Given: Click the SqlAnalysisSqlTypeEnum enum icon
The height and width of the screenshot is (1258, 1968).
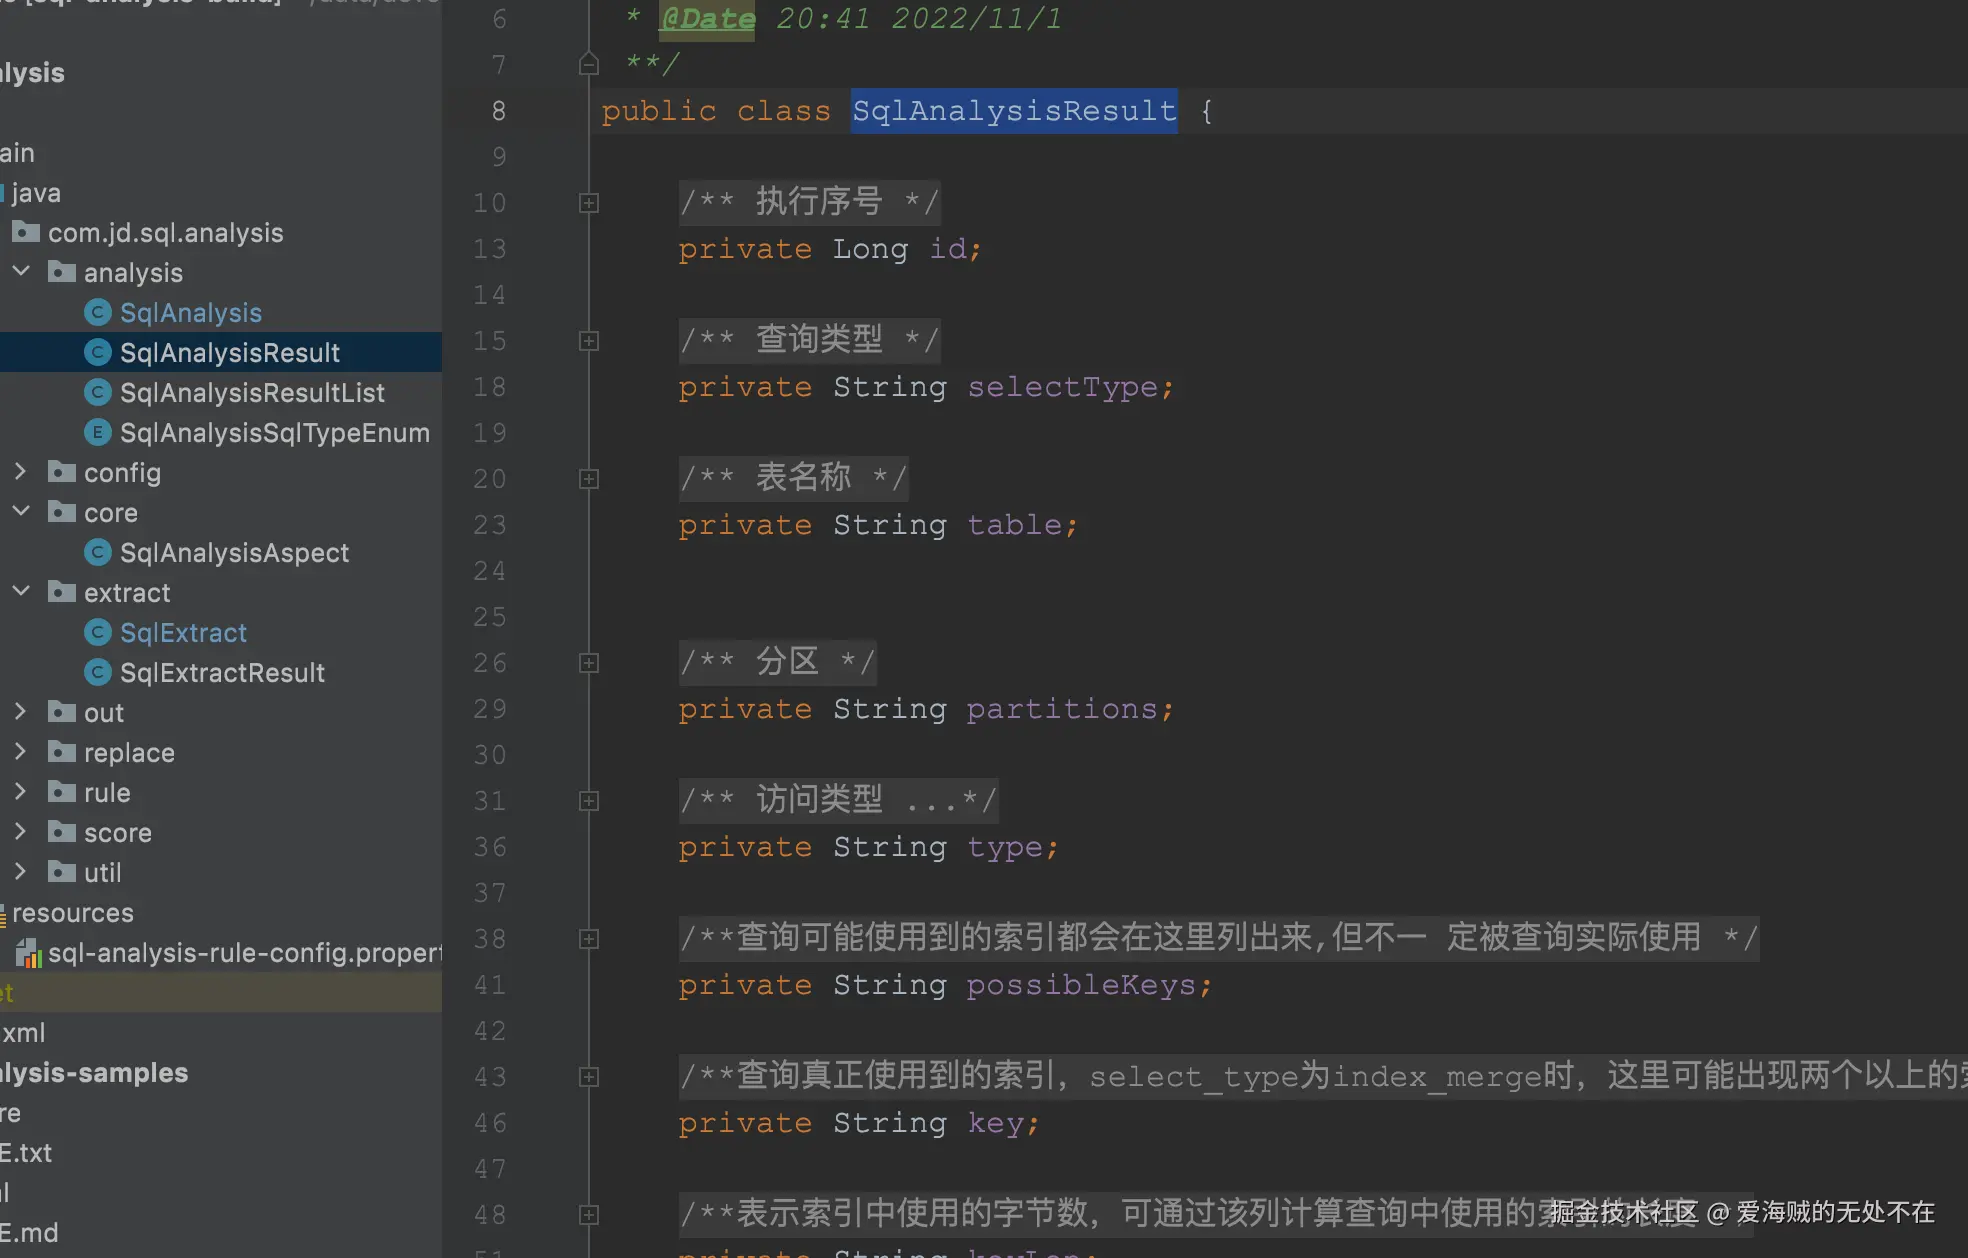Looking at the screenshot, I should (97, 433).
